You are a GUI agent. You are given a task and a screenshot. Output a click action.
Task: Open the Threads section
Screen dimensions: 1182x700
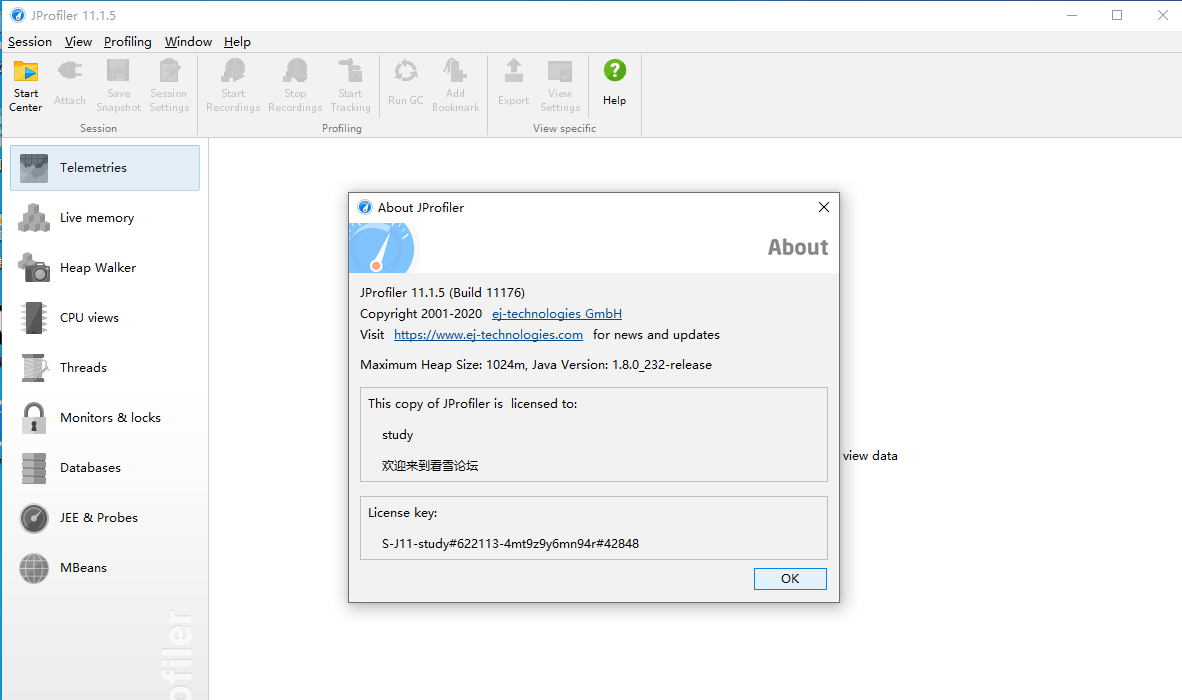point(105,368)
